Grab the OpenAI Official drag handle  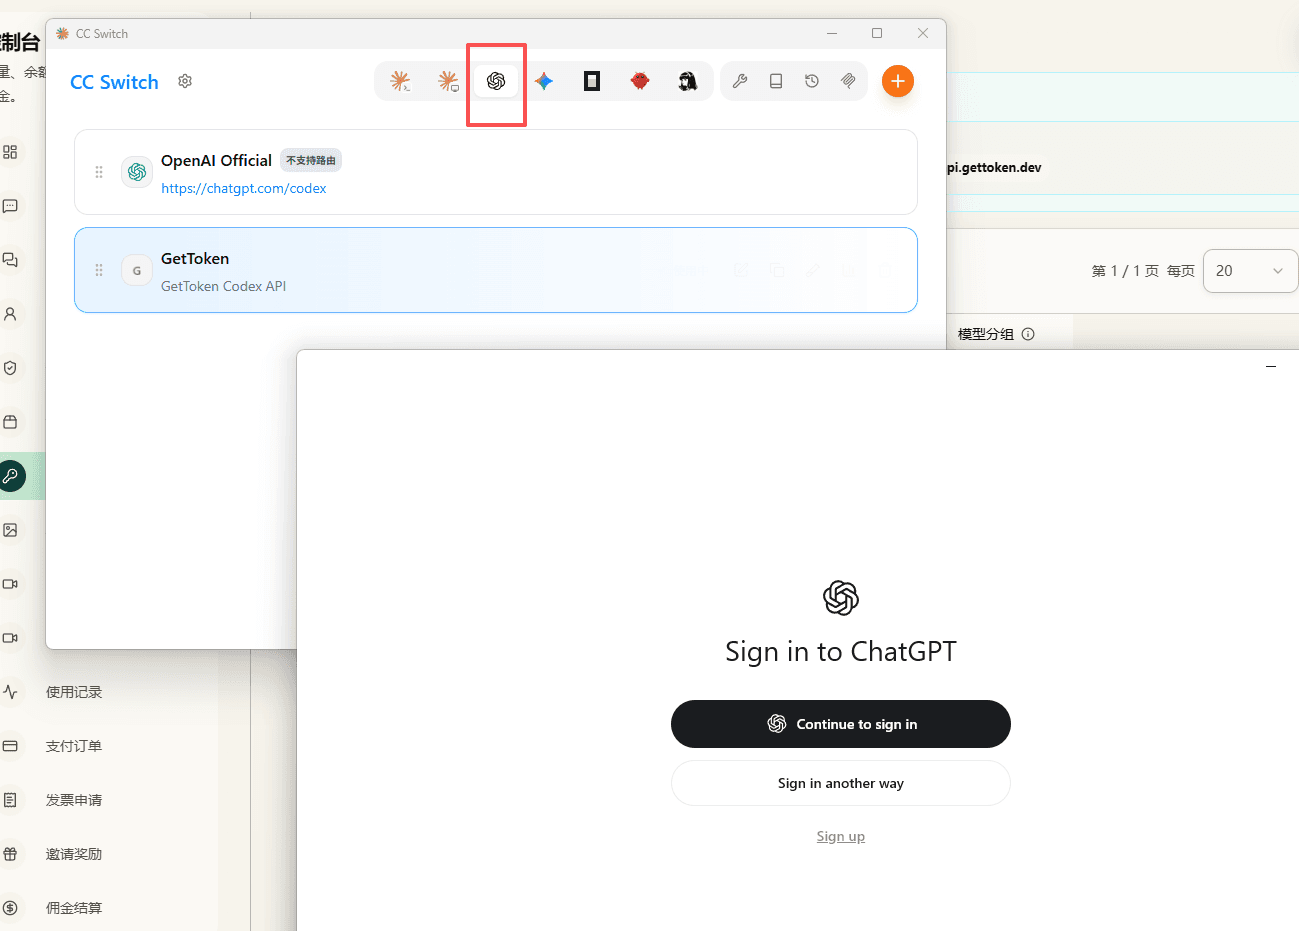(x=99, y=172)
